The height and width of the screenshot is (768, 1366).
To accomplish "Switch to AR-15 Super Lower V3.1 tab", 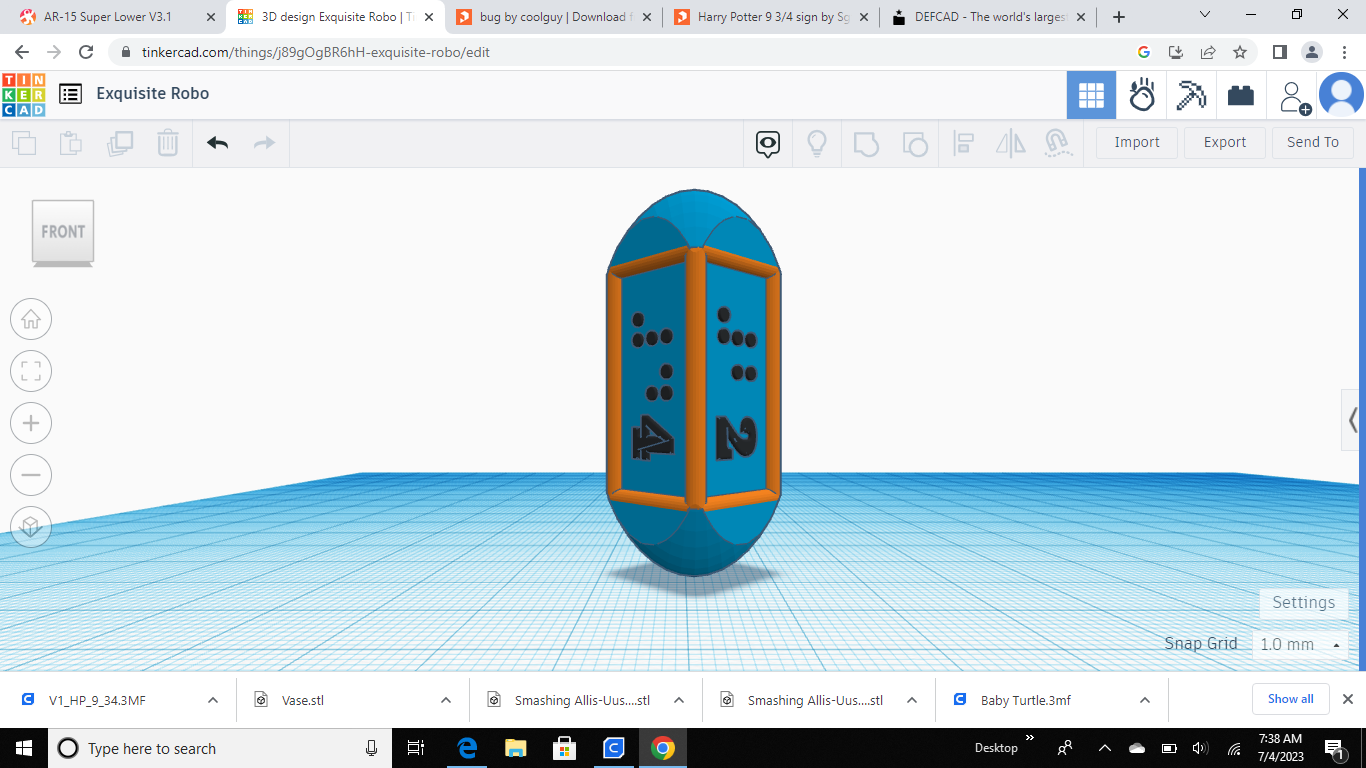I will coord(116,17).
